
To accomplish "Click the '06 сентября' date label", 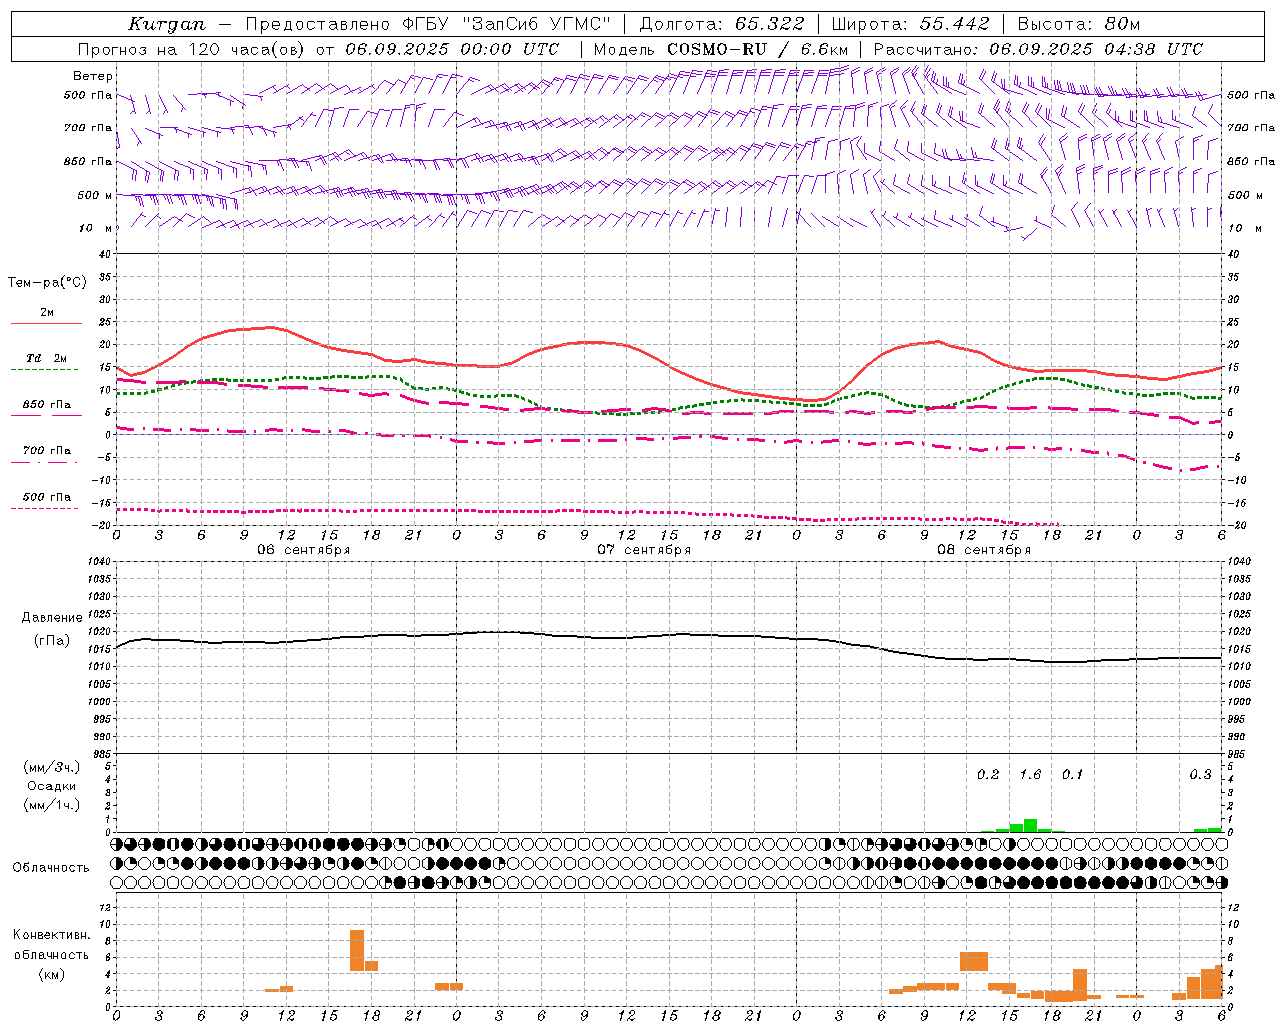I will (x=303, y=550).
